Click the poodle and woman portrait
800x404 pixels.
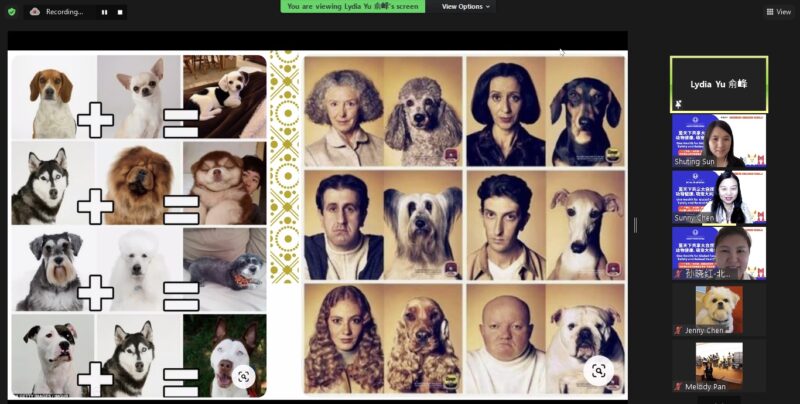[383, 111]
